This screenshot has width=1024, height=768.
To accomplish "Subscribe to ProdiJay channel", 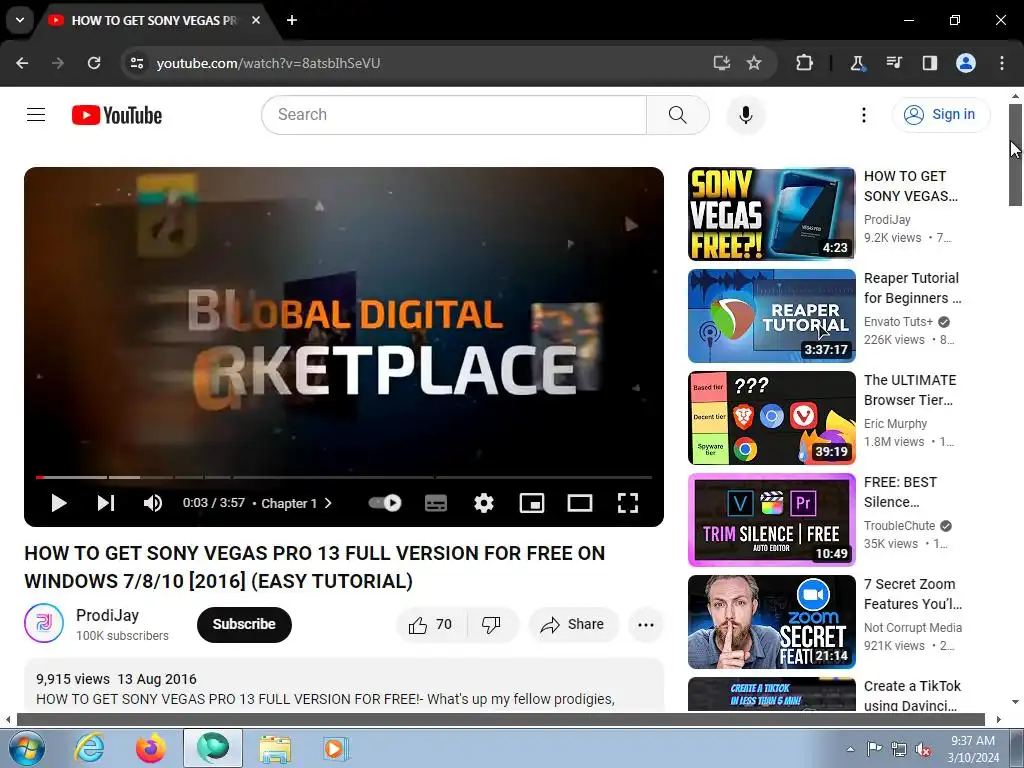I will pyautogui.click(x=244, y=624).
